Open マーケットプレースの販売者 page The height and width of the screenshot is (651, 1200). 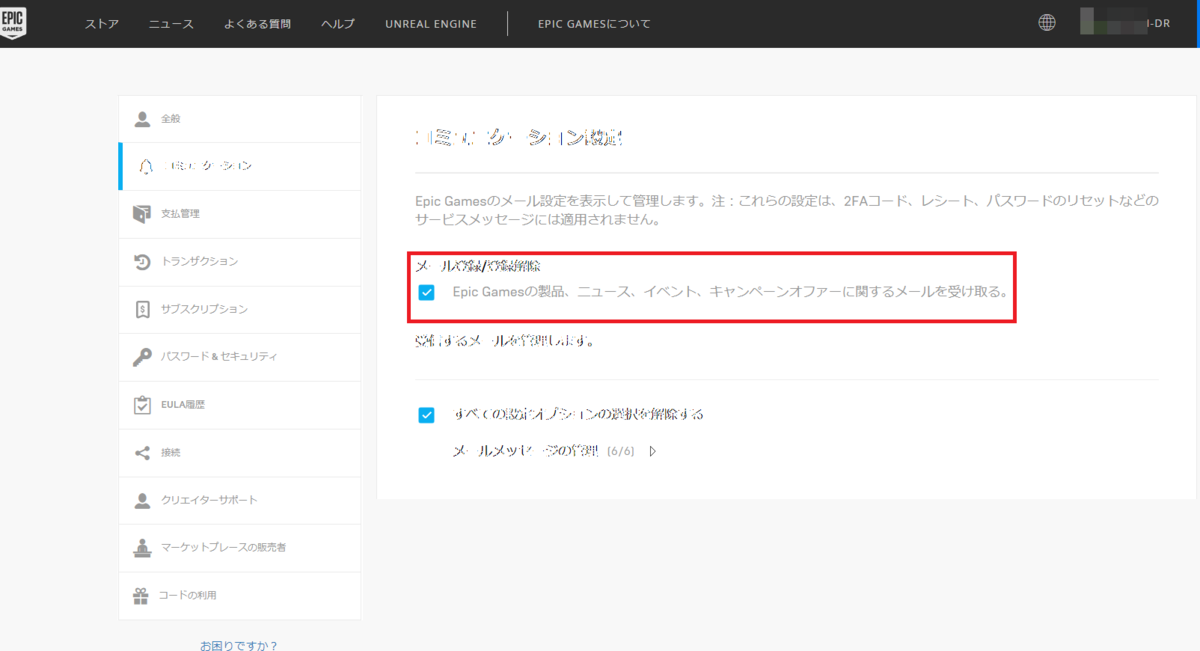tap(240, 548)
